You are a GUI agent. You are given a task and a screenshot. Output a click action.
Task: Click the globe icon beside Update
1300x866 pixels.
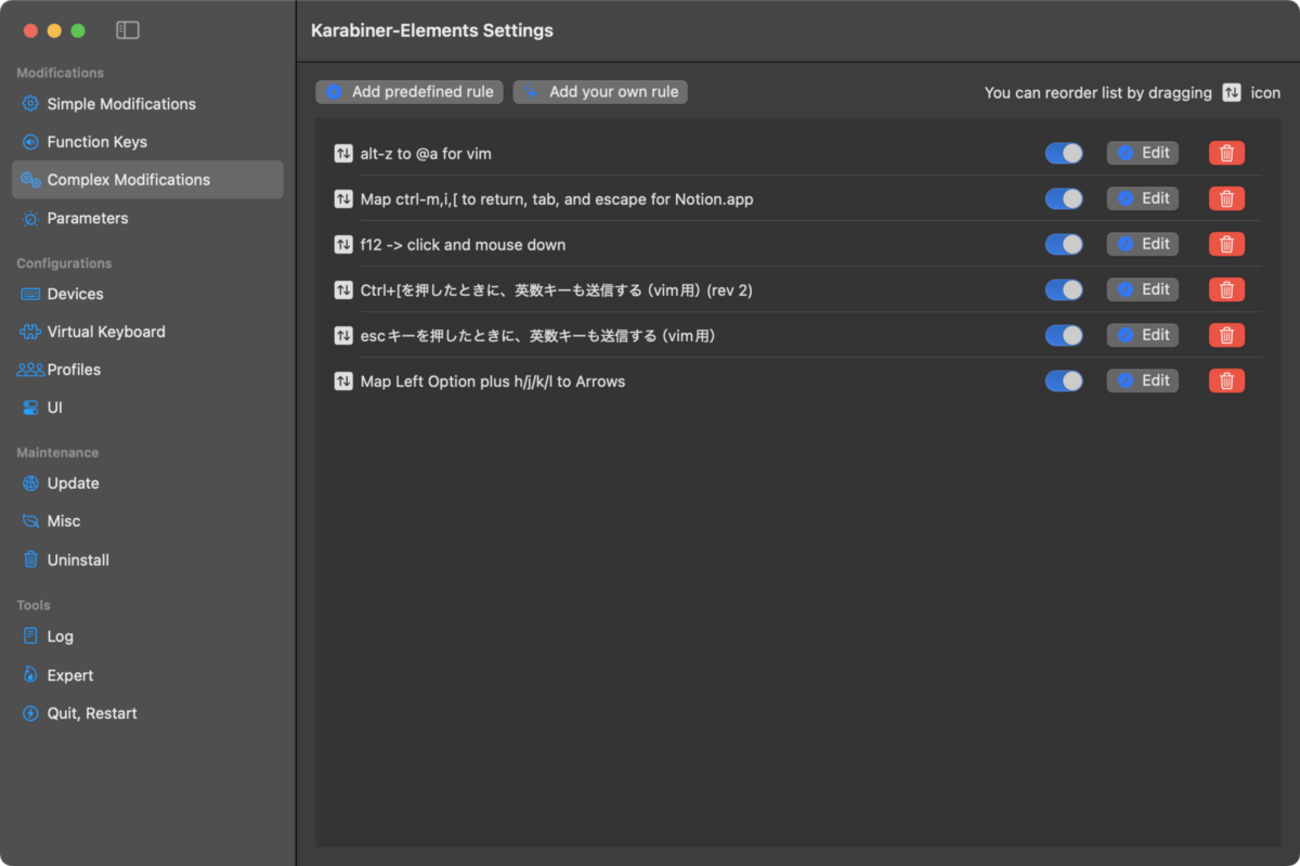(30, 483)
